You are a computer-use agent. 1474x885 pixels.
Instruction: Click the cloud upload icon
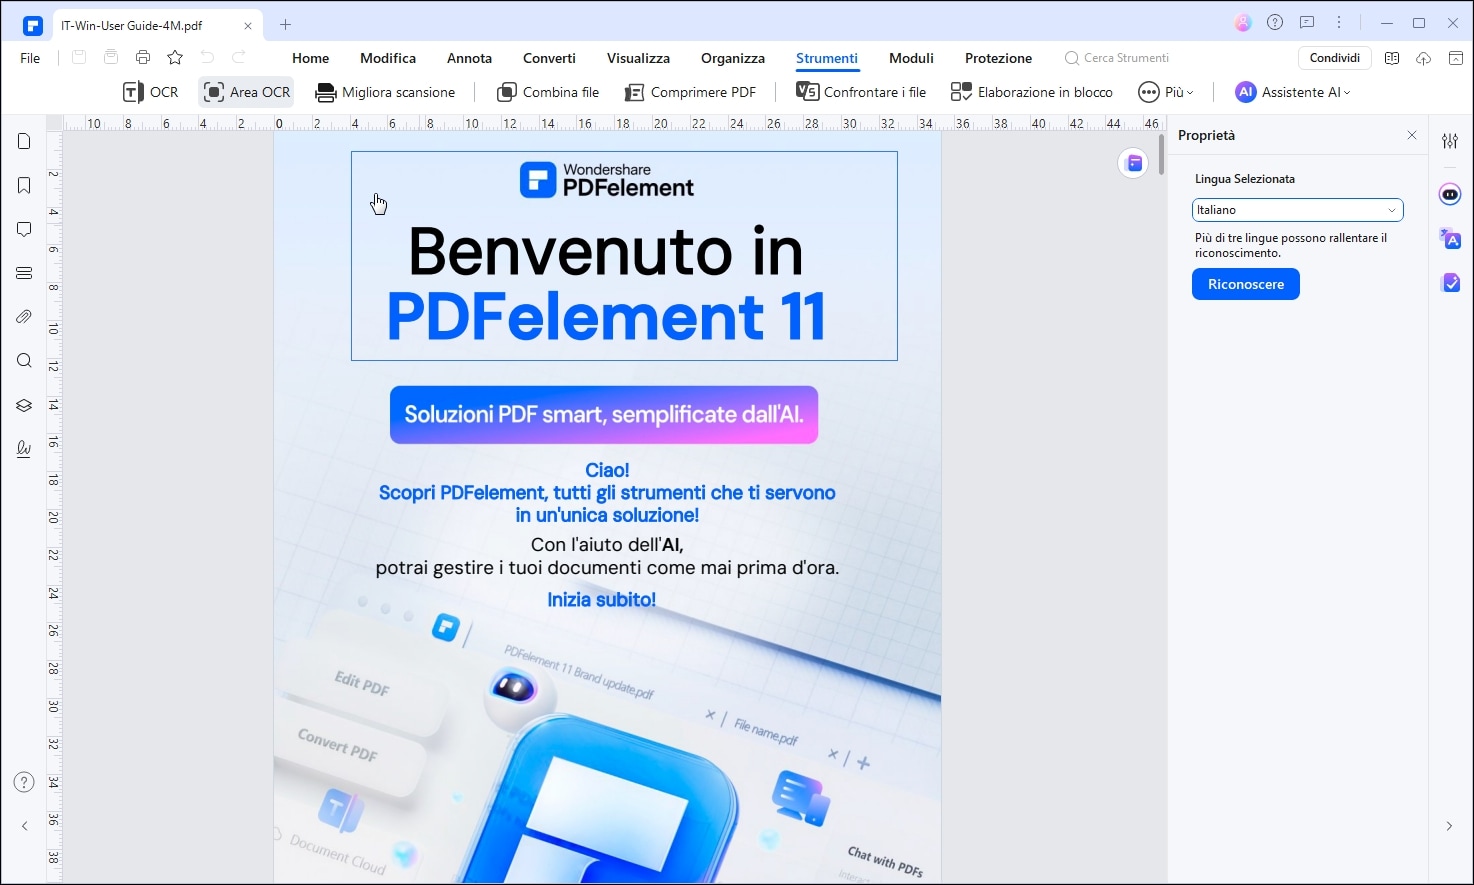[x=1423, y=58]
